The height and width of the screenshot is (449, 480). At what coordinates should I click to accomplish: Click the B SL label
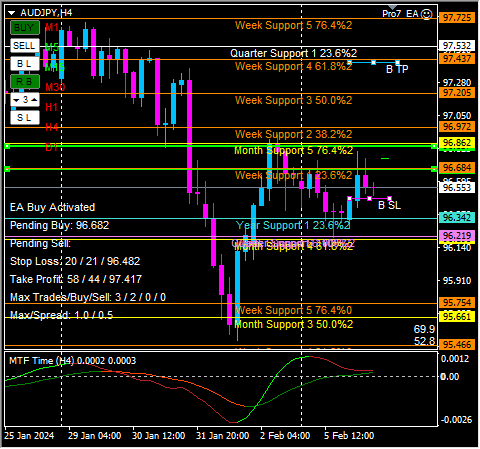(389, 205)
